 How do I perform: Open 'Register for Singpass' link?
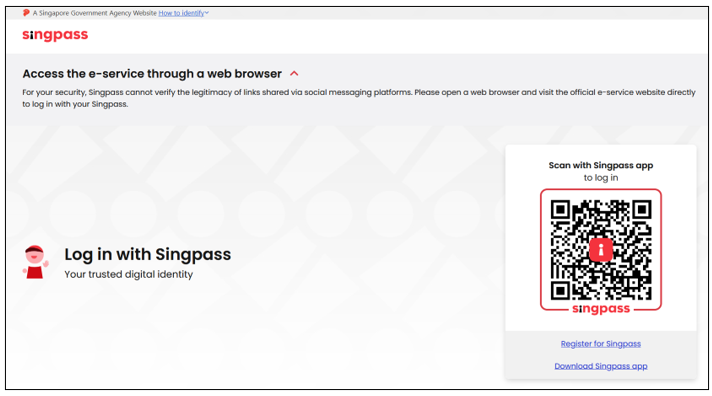coord(601,344)
